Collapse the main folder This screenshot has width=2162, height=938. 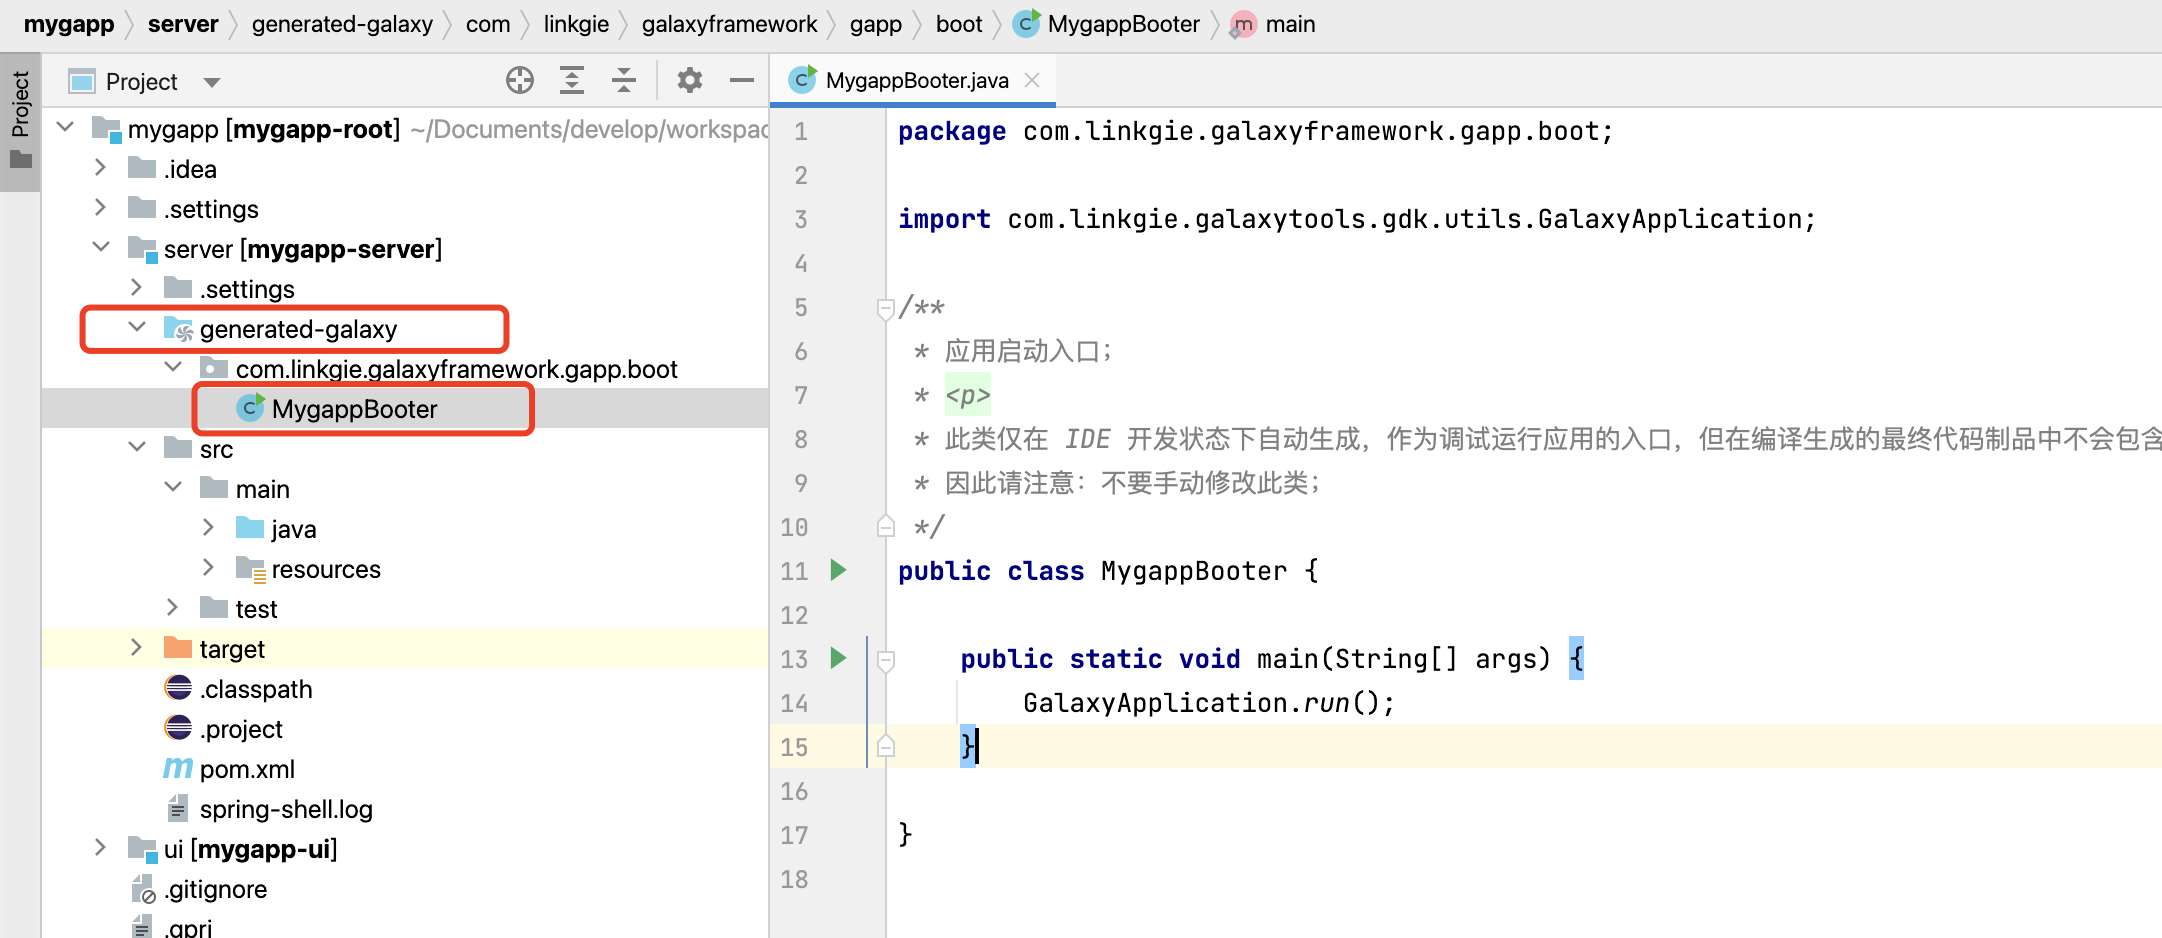[173, 488]
